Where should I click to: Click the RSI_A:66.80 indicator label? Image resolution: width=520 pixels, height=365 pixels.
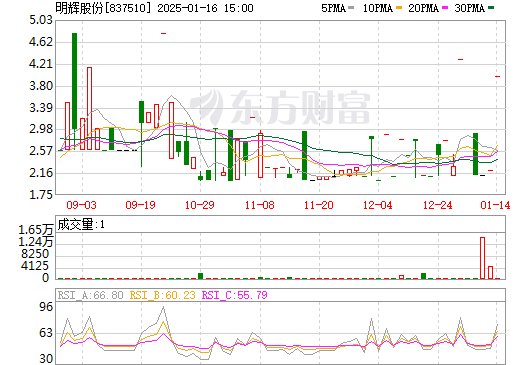point(90,295)
